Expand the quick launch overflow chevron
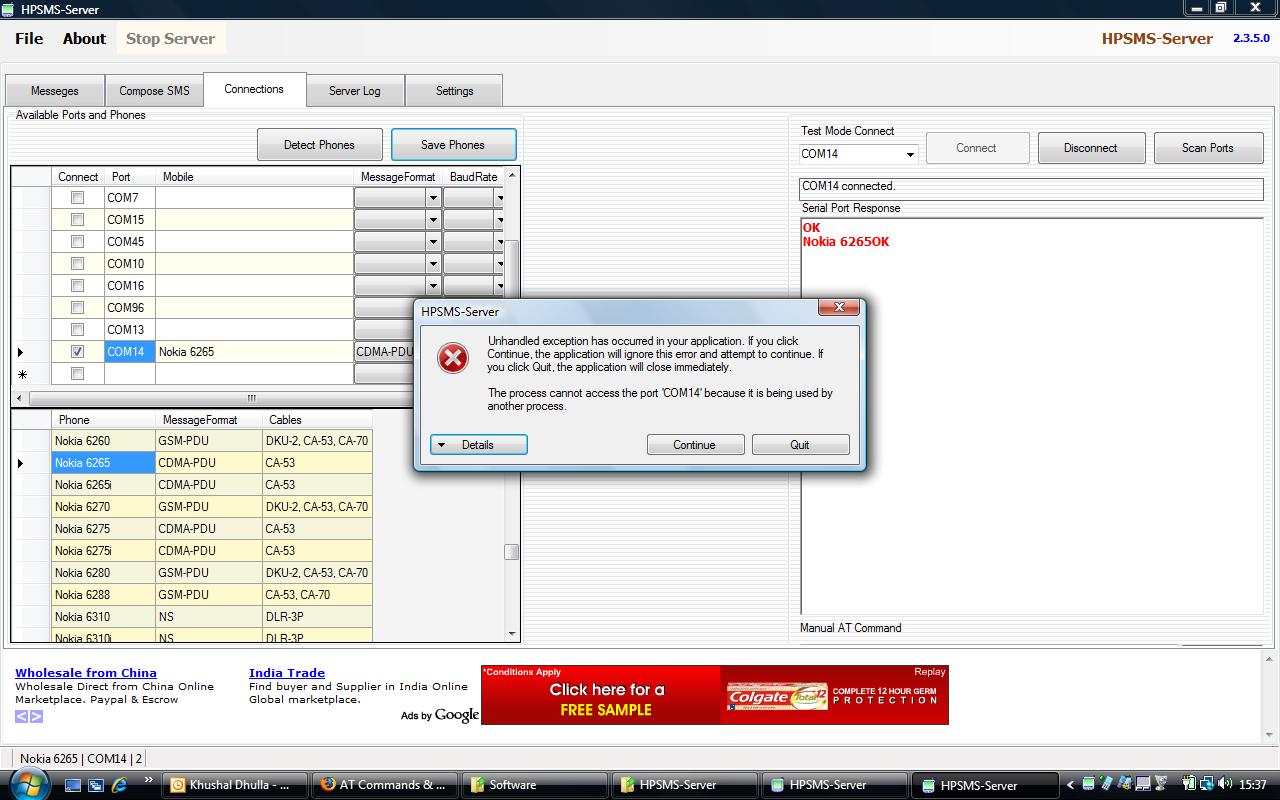The image size is (1280, 800). pyautogui.click(x=149, y=780)
